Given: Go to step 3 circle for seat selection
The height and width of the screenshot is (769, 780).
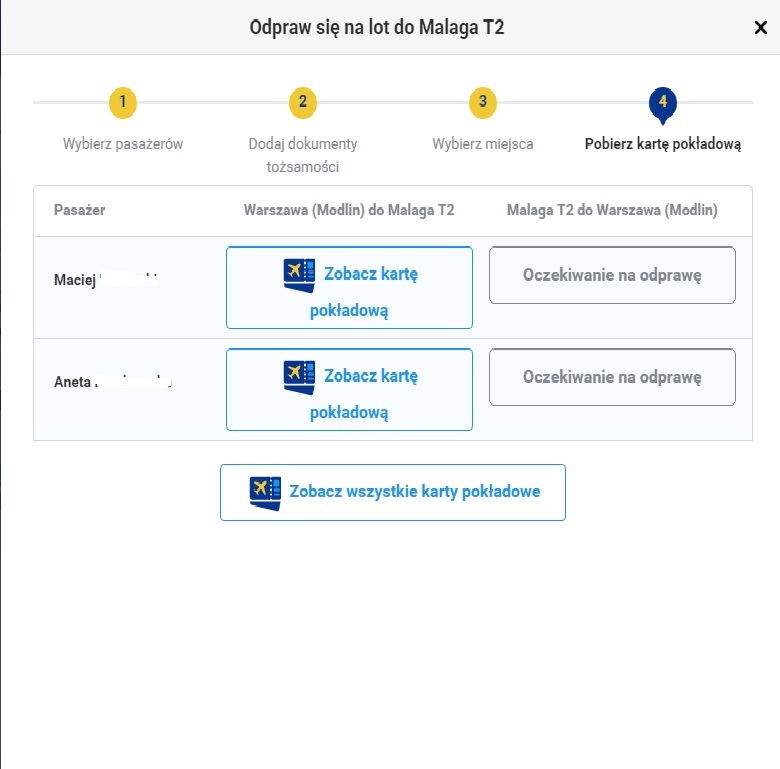Looking at the screenshot, I should (x=483, y=102).
